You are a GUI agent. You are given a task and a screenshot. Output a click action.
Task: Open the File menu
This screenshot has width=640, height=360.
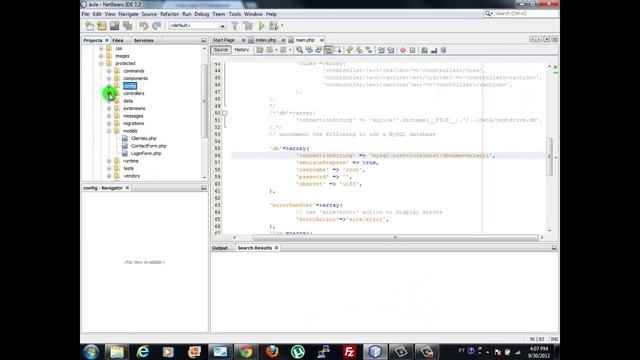click(85, 14)
